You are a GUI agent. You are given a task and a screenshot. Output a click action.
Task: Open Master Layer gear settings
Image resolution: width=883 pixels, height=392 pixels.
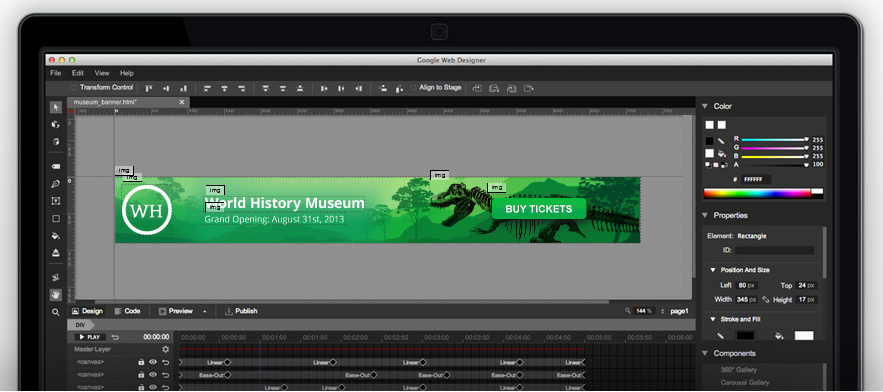[165, 349]
